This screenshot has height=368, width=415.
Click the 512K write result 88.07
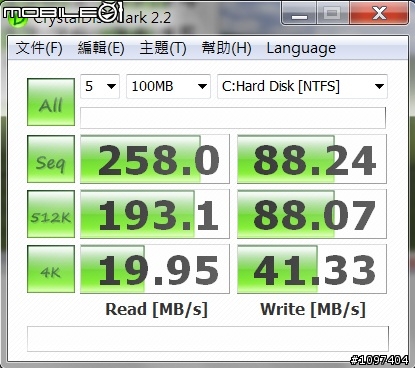312,214
